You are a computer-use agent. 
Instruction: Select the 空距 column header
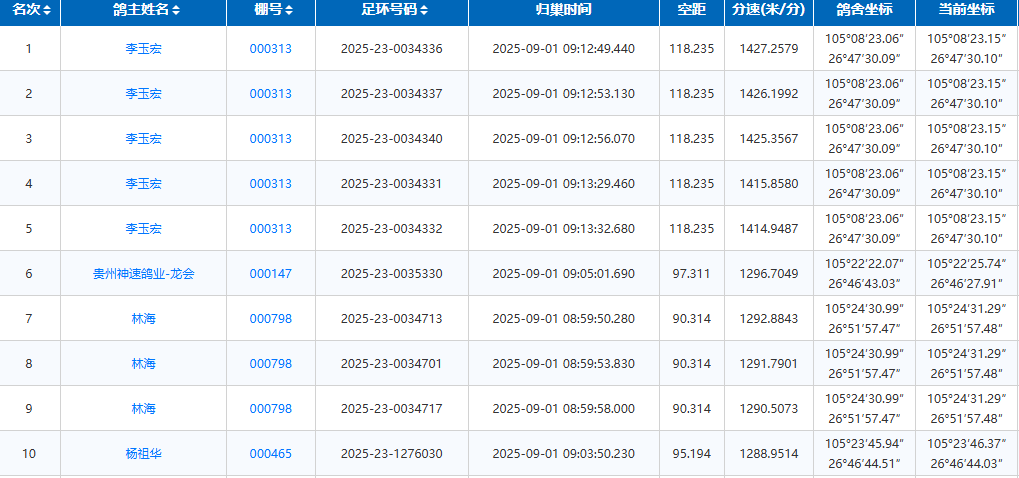click(691, 11)
